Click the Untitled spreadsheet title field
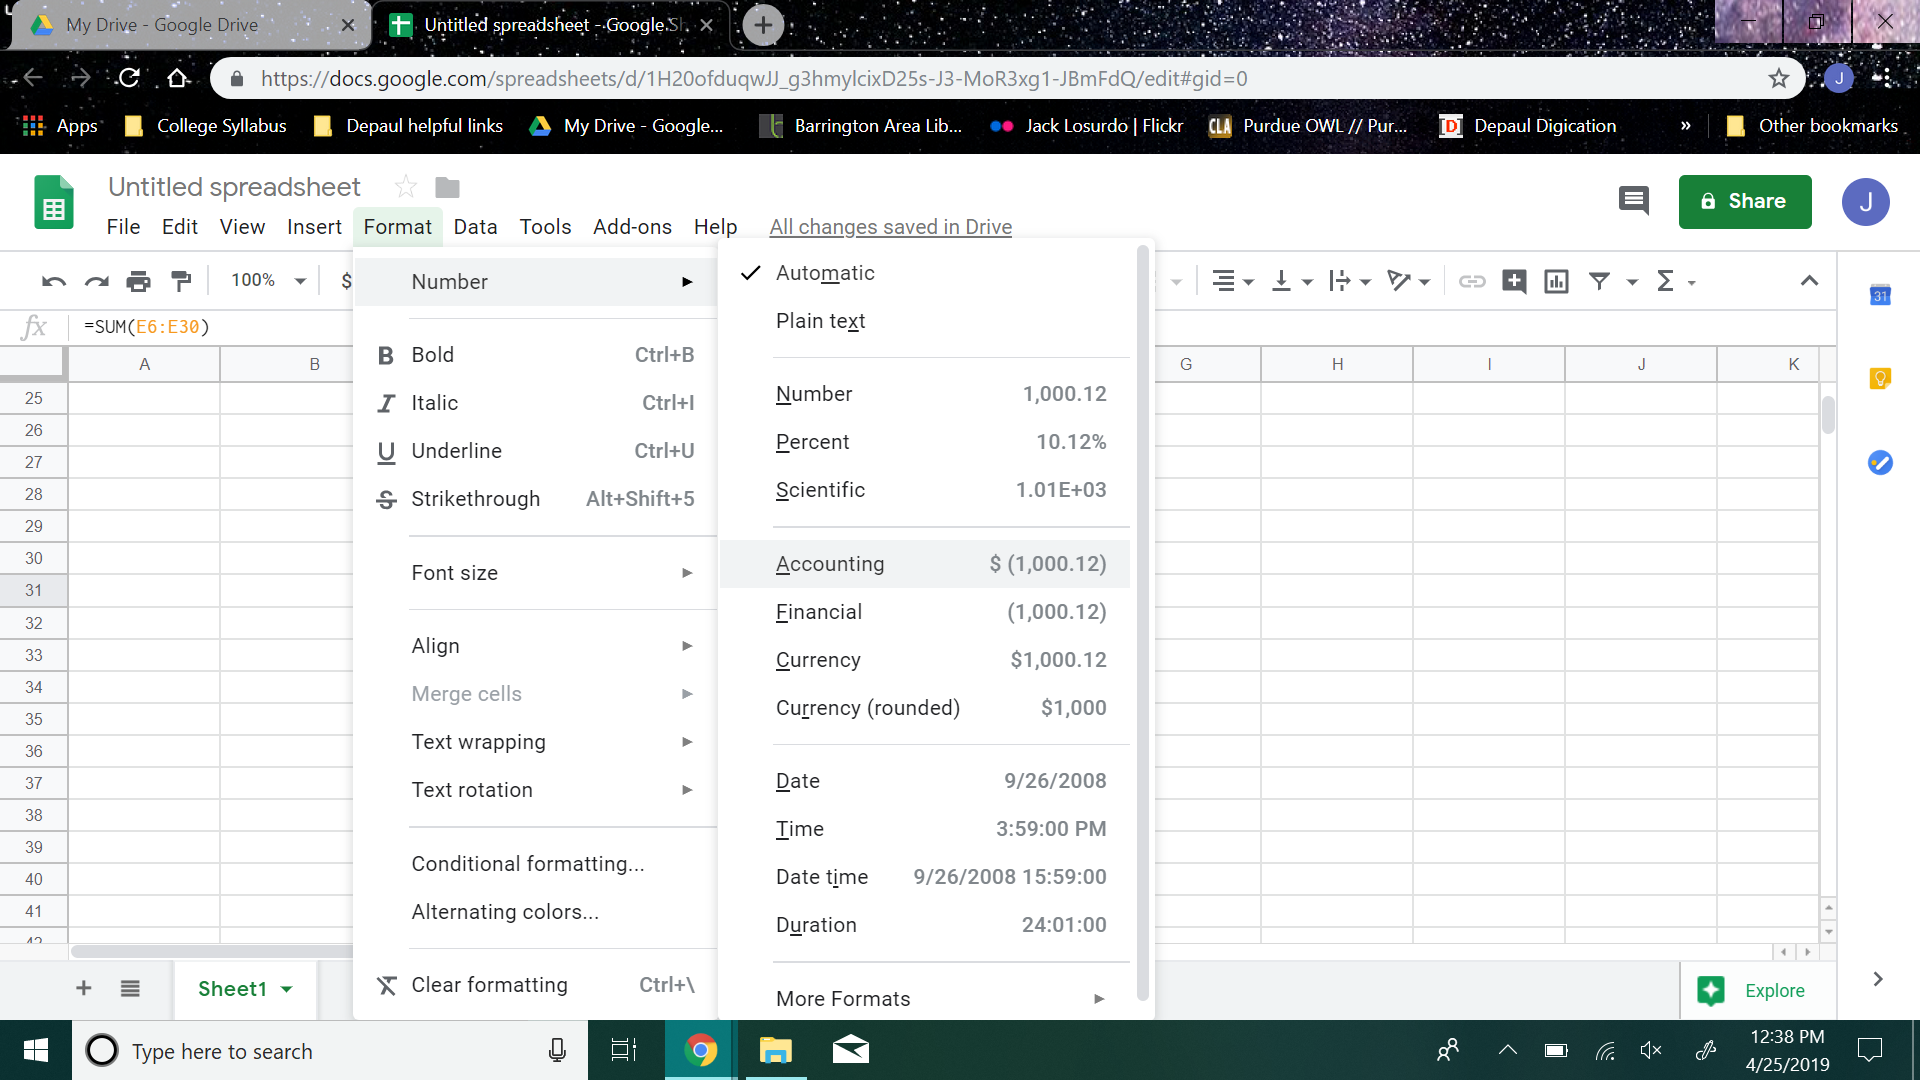Image resolution: width=1920 pixels, height=1080 pixels. (234, 187)
